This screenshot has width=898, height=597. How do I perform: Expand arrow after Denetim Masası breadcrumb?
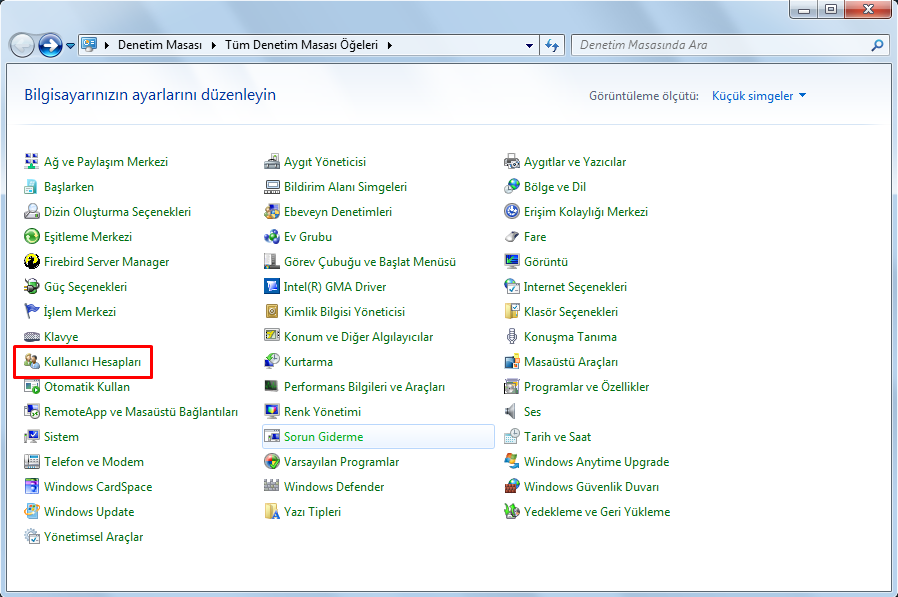[213, 45]
